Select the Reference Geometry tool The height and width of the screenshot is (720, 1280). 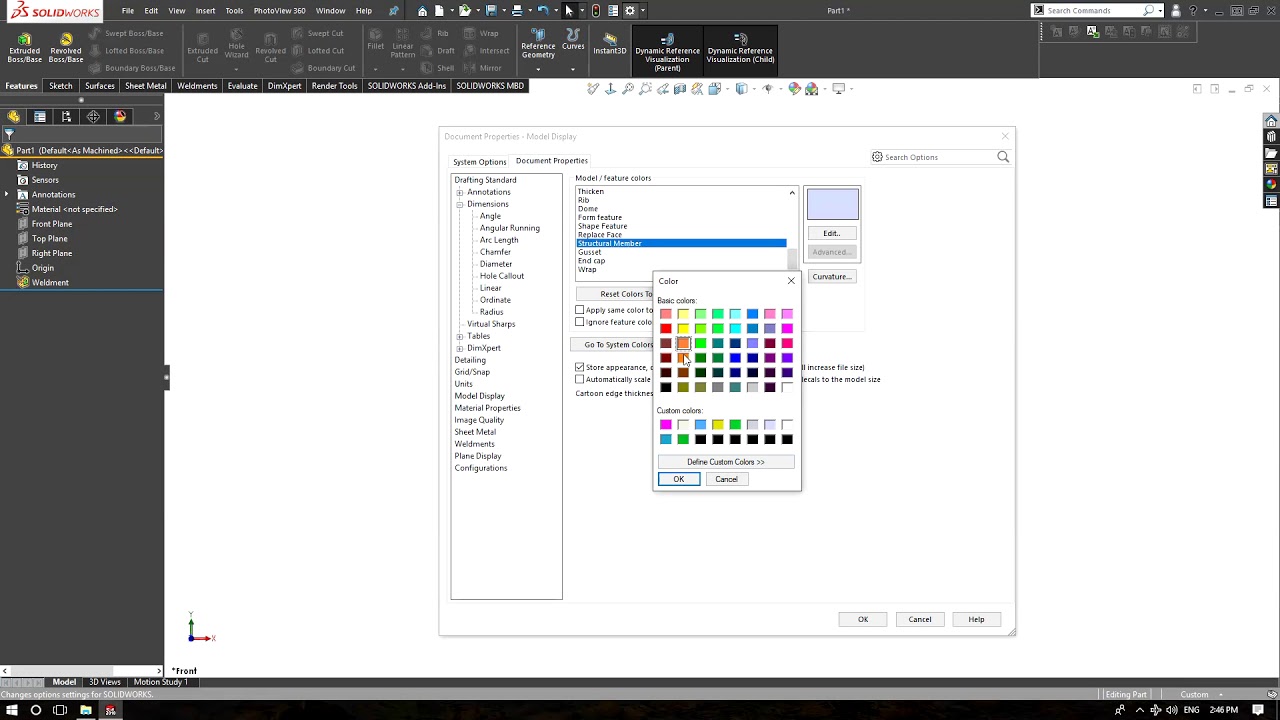coord(538,44)
